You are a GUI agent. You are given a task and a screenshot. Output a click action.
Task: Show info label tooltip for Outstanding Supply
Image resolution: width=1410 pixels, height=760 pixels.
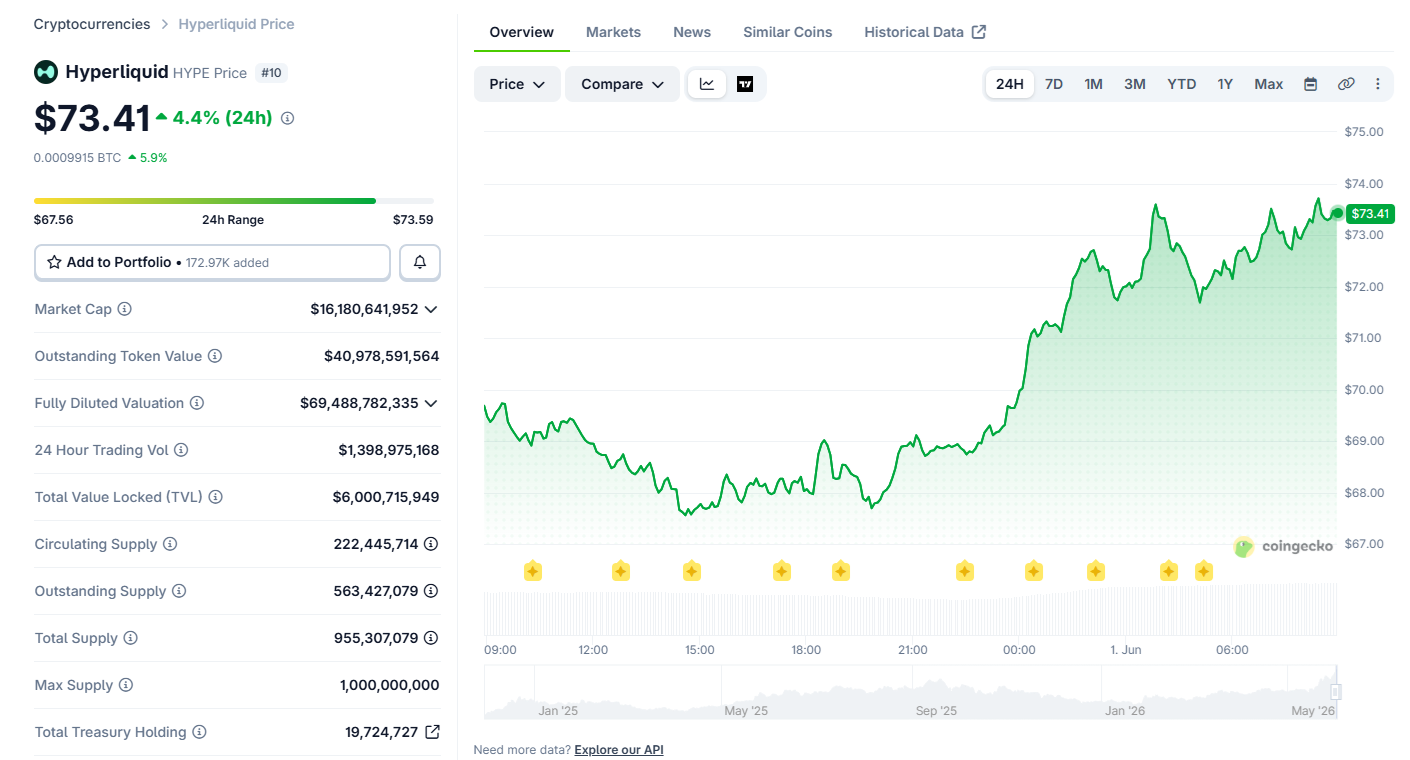point(179,591)
